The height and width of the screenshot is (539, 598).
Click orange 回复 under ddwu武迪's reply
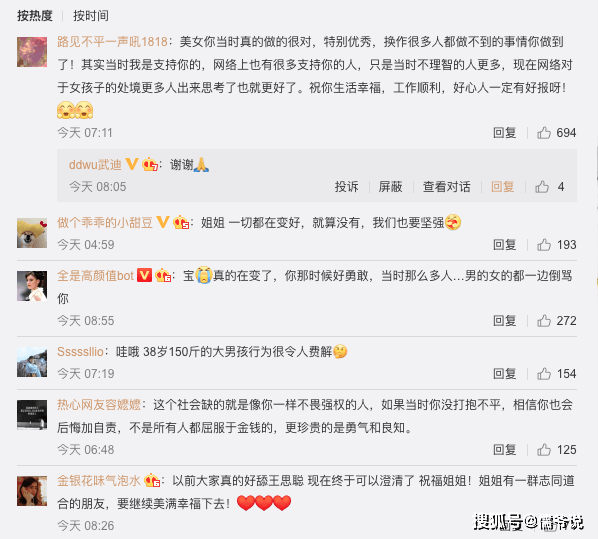(502, 187)
